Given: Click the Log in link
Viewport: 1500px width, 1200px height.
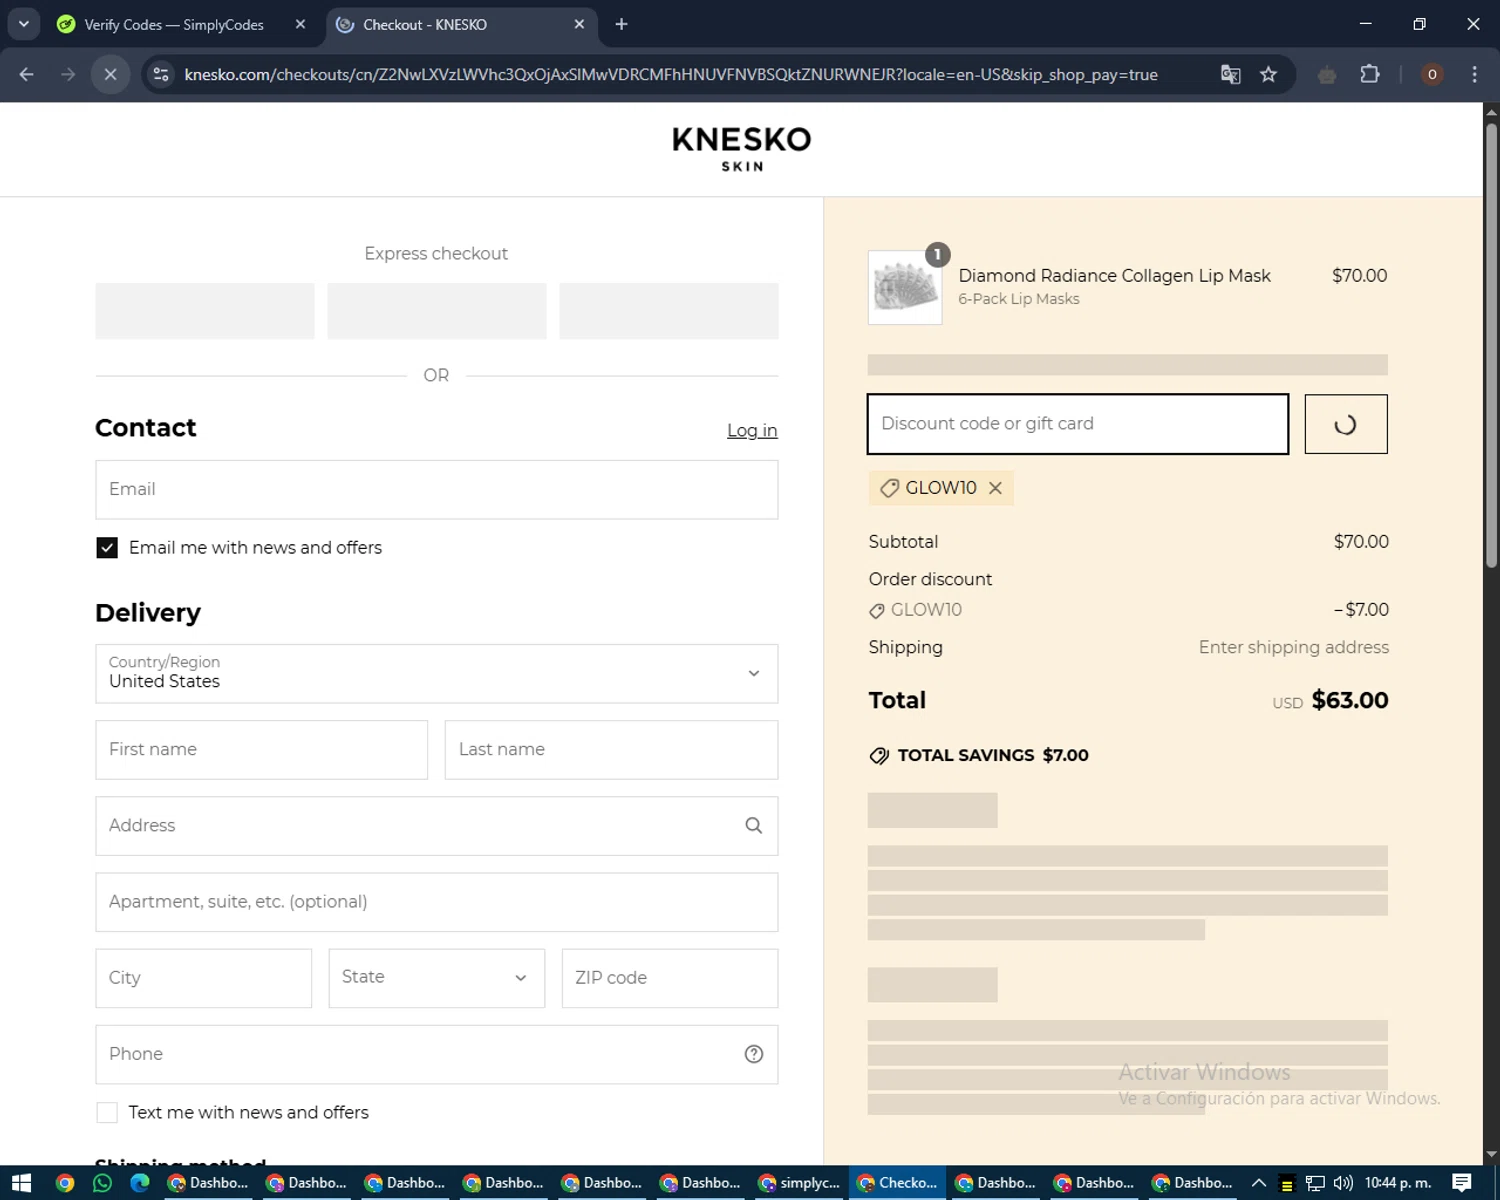Looking at the screenshot, I should 752,430.
